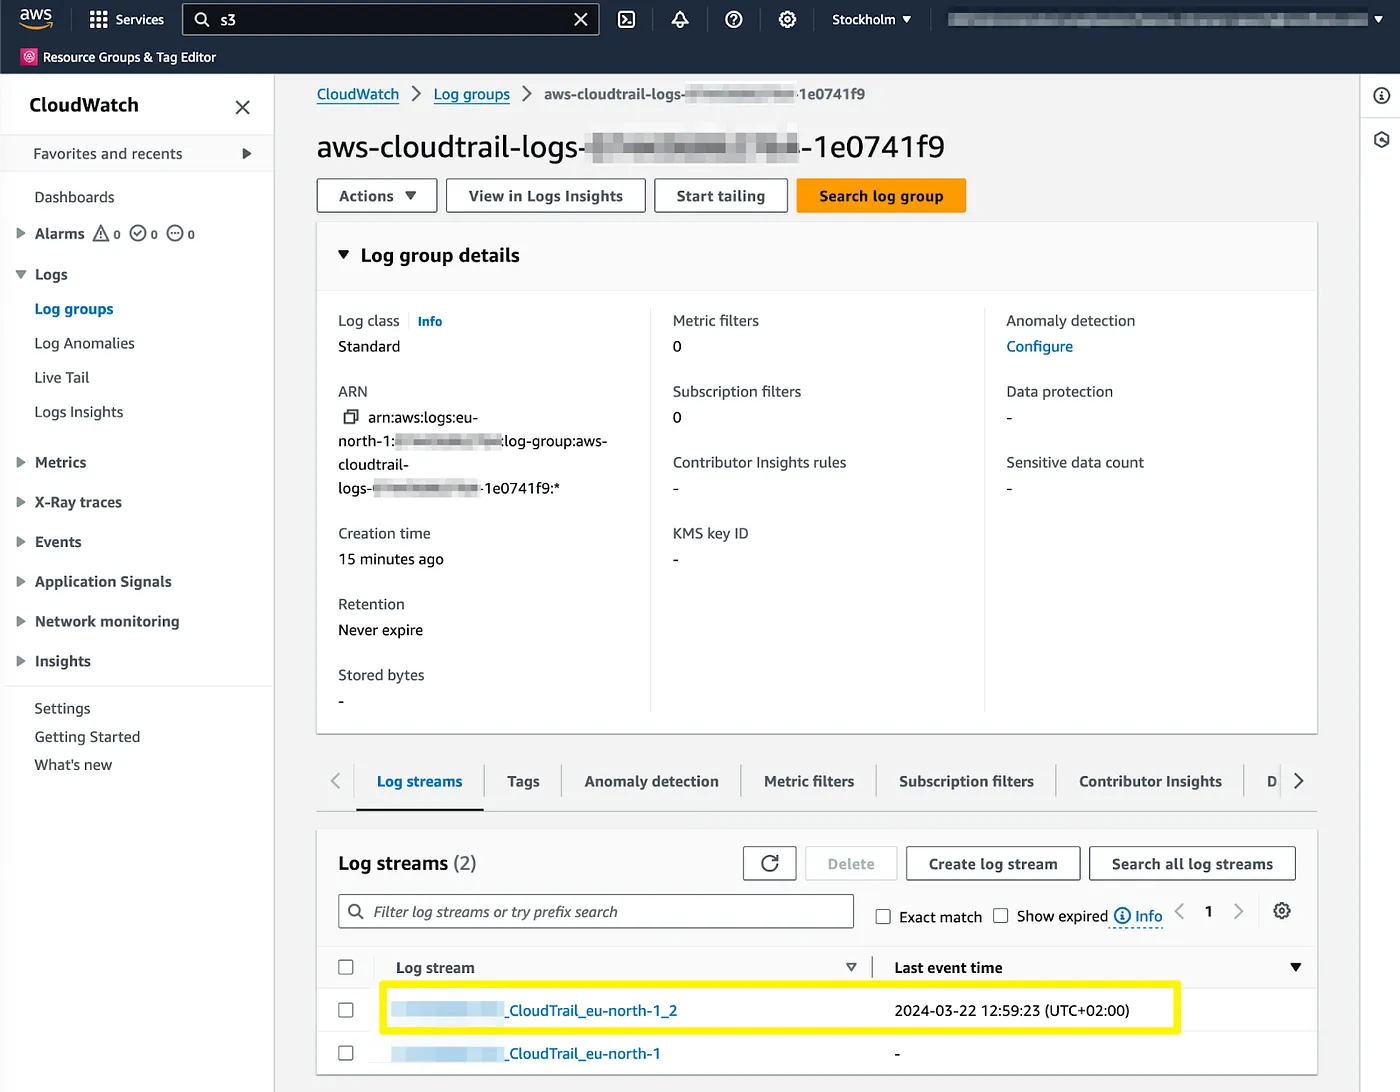Switch to the Contributor Insights tab
1400x1092 pixels.
tap(1150, 781)
